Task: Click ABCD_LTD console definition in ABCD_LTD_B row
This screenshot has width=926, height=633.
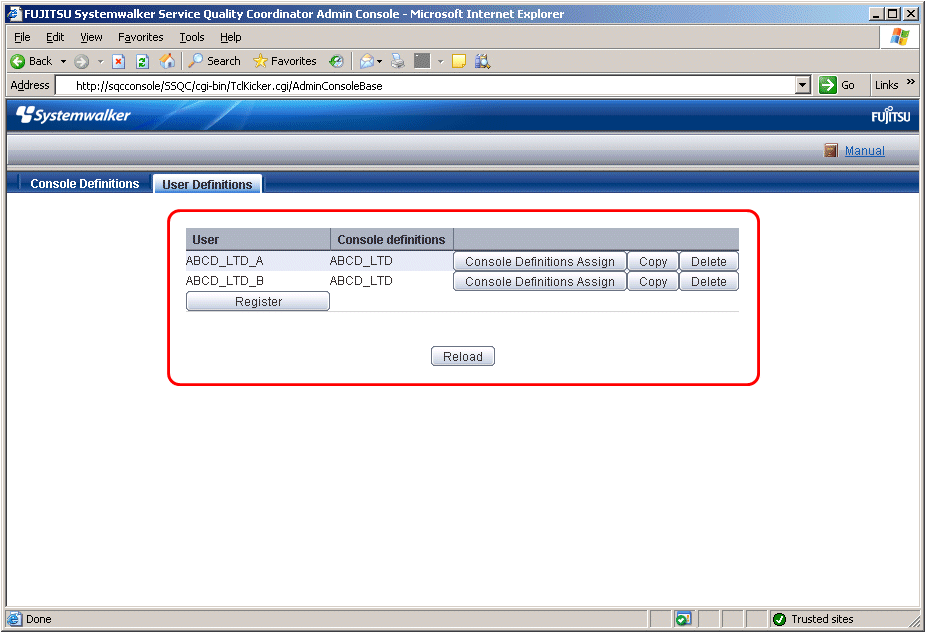Action: click(x=361, y=281)
